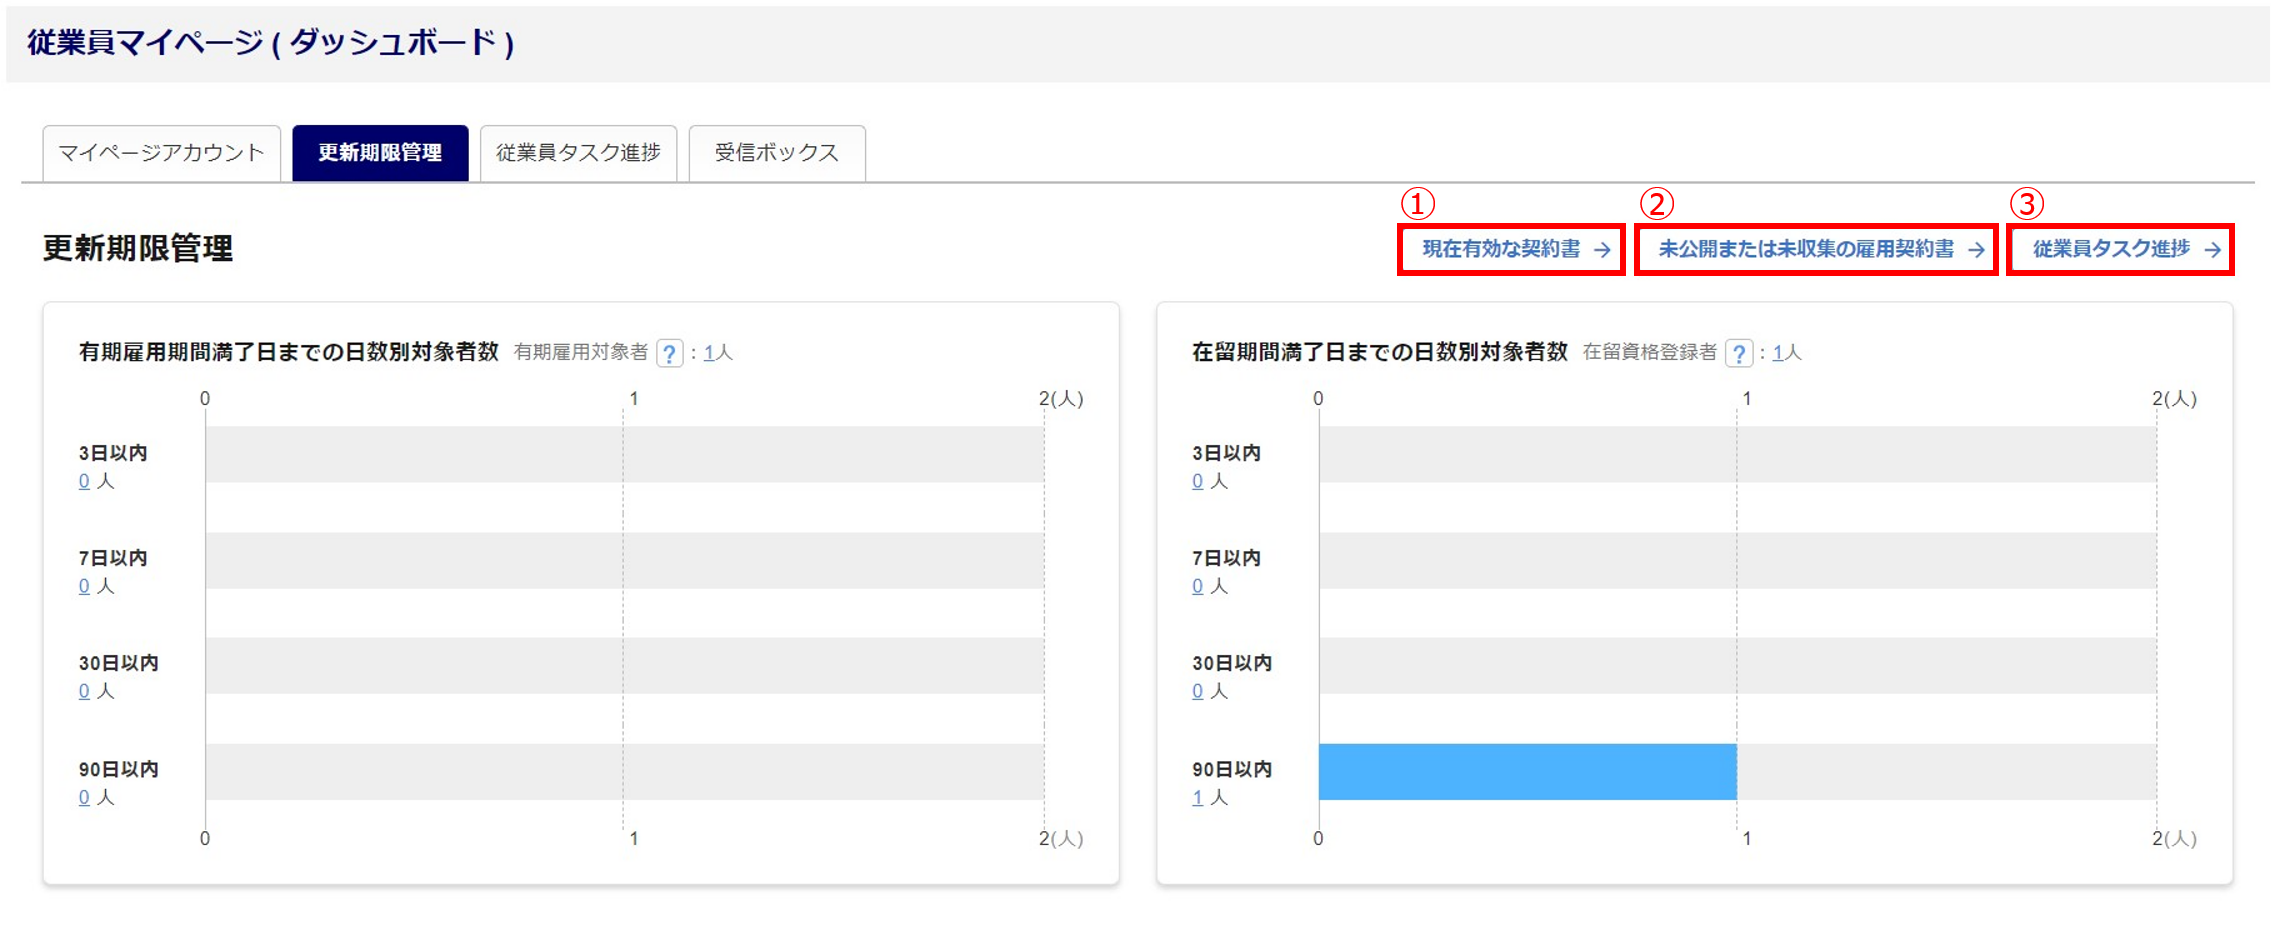Click 3日以内 count in 在留期間 chart
This screenshot has width=2275, height=925.
point(1197,482)
